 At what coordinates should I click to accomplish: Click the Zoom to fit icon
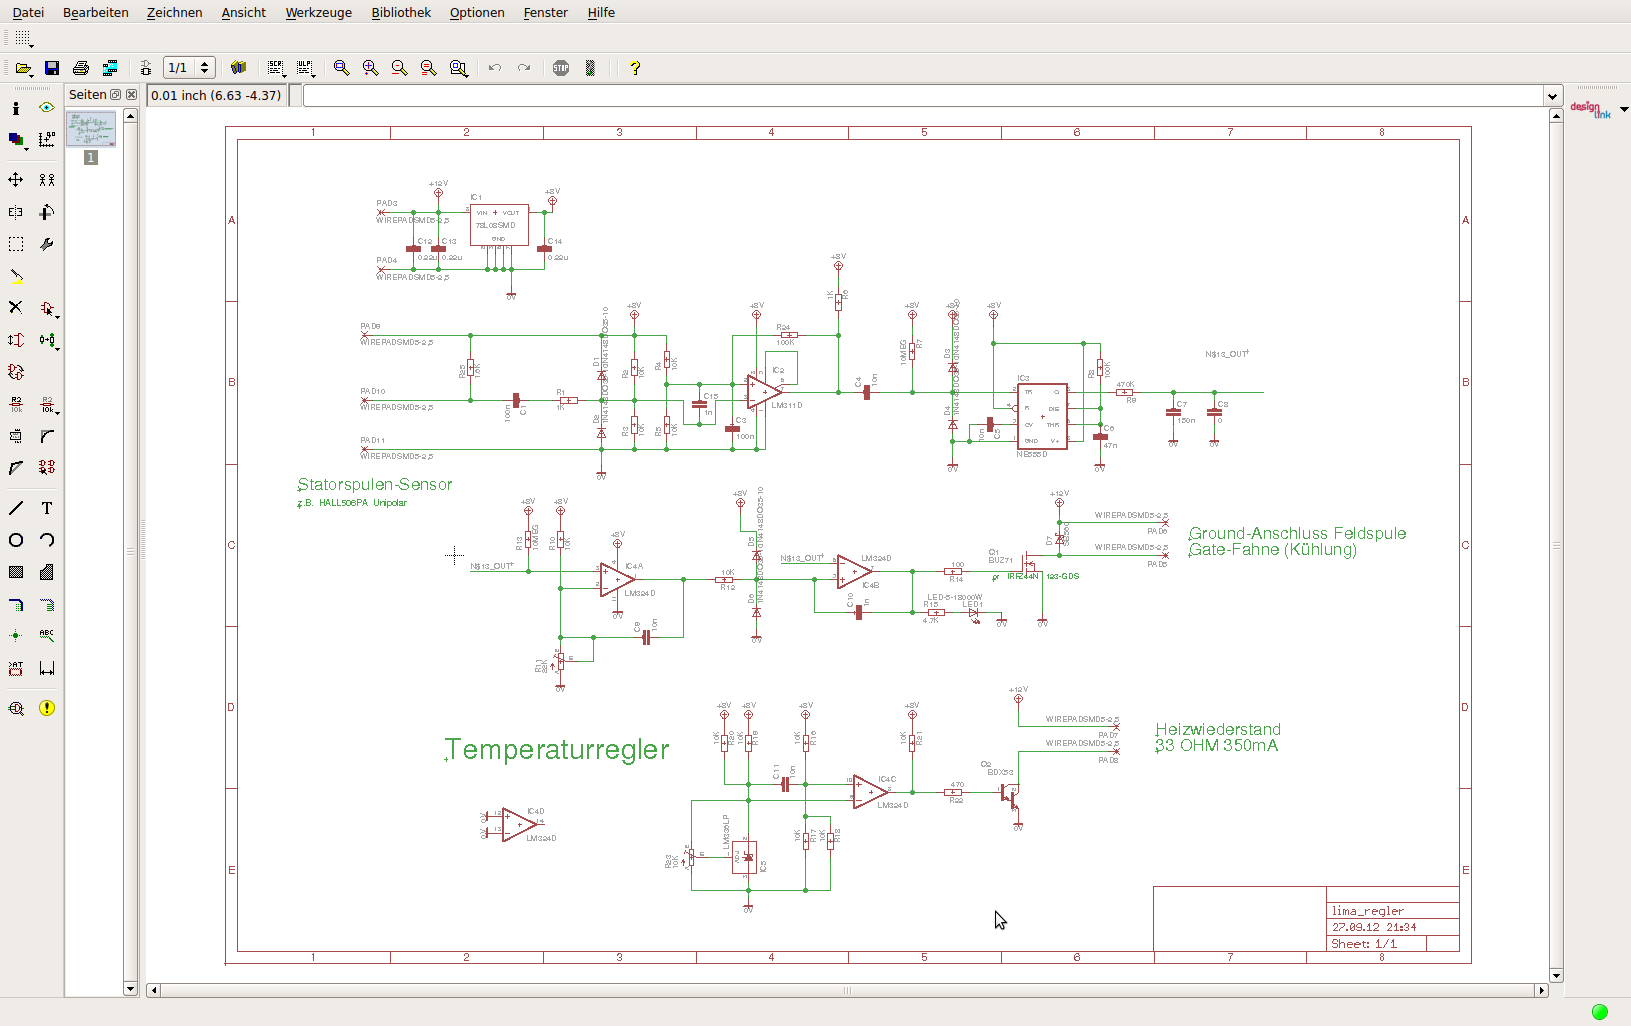click(341, 68)
